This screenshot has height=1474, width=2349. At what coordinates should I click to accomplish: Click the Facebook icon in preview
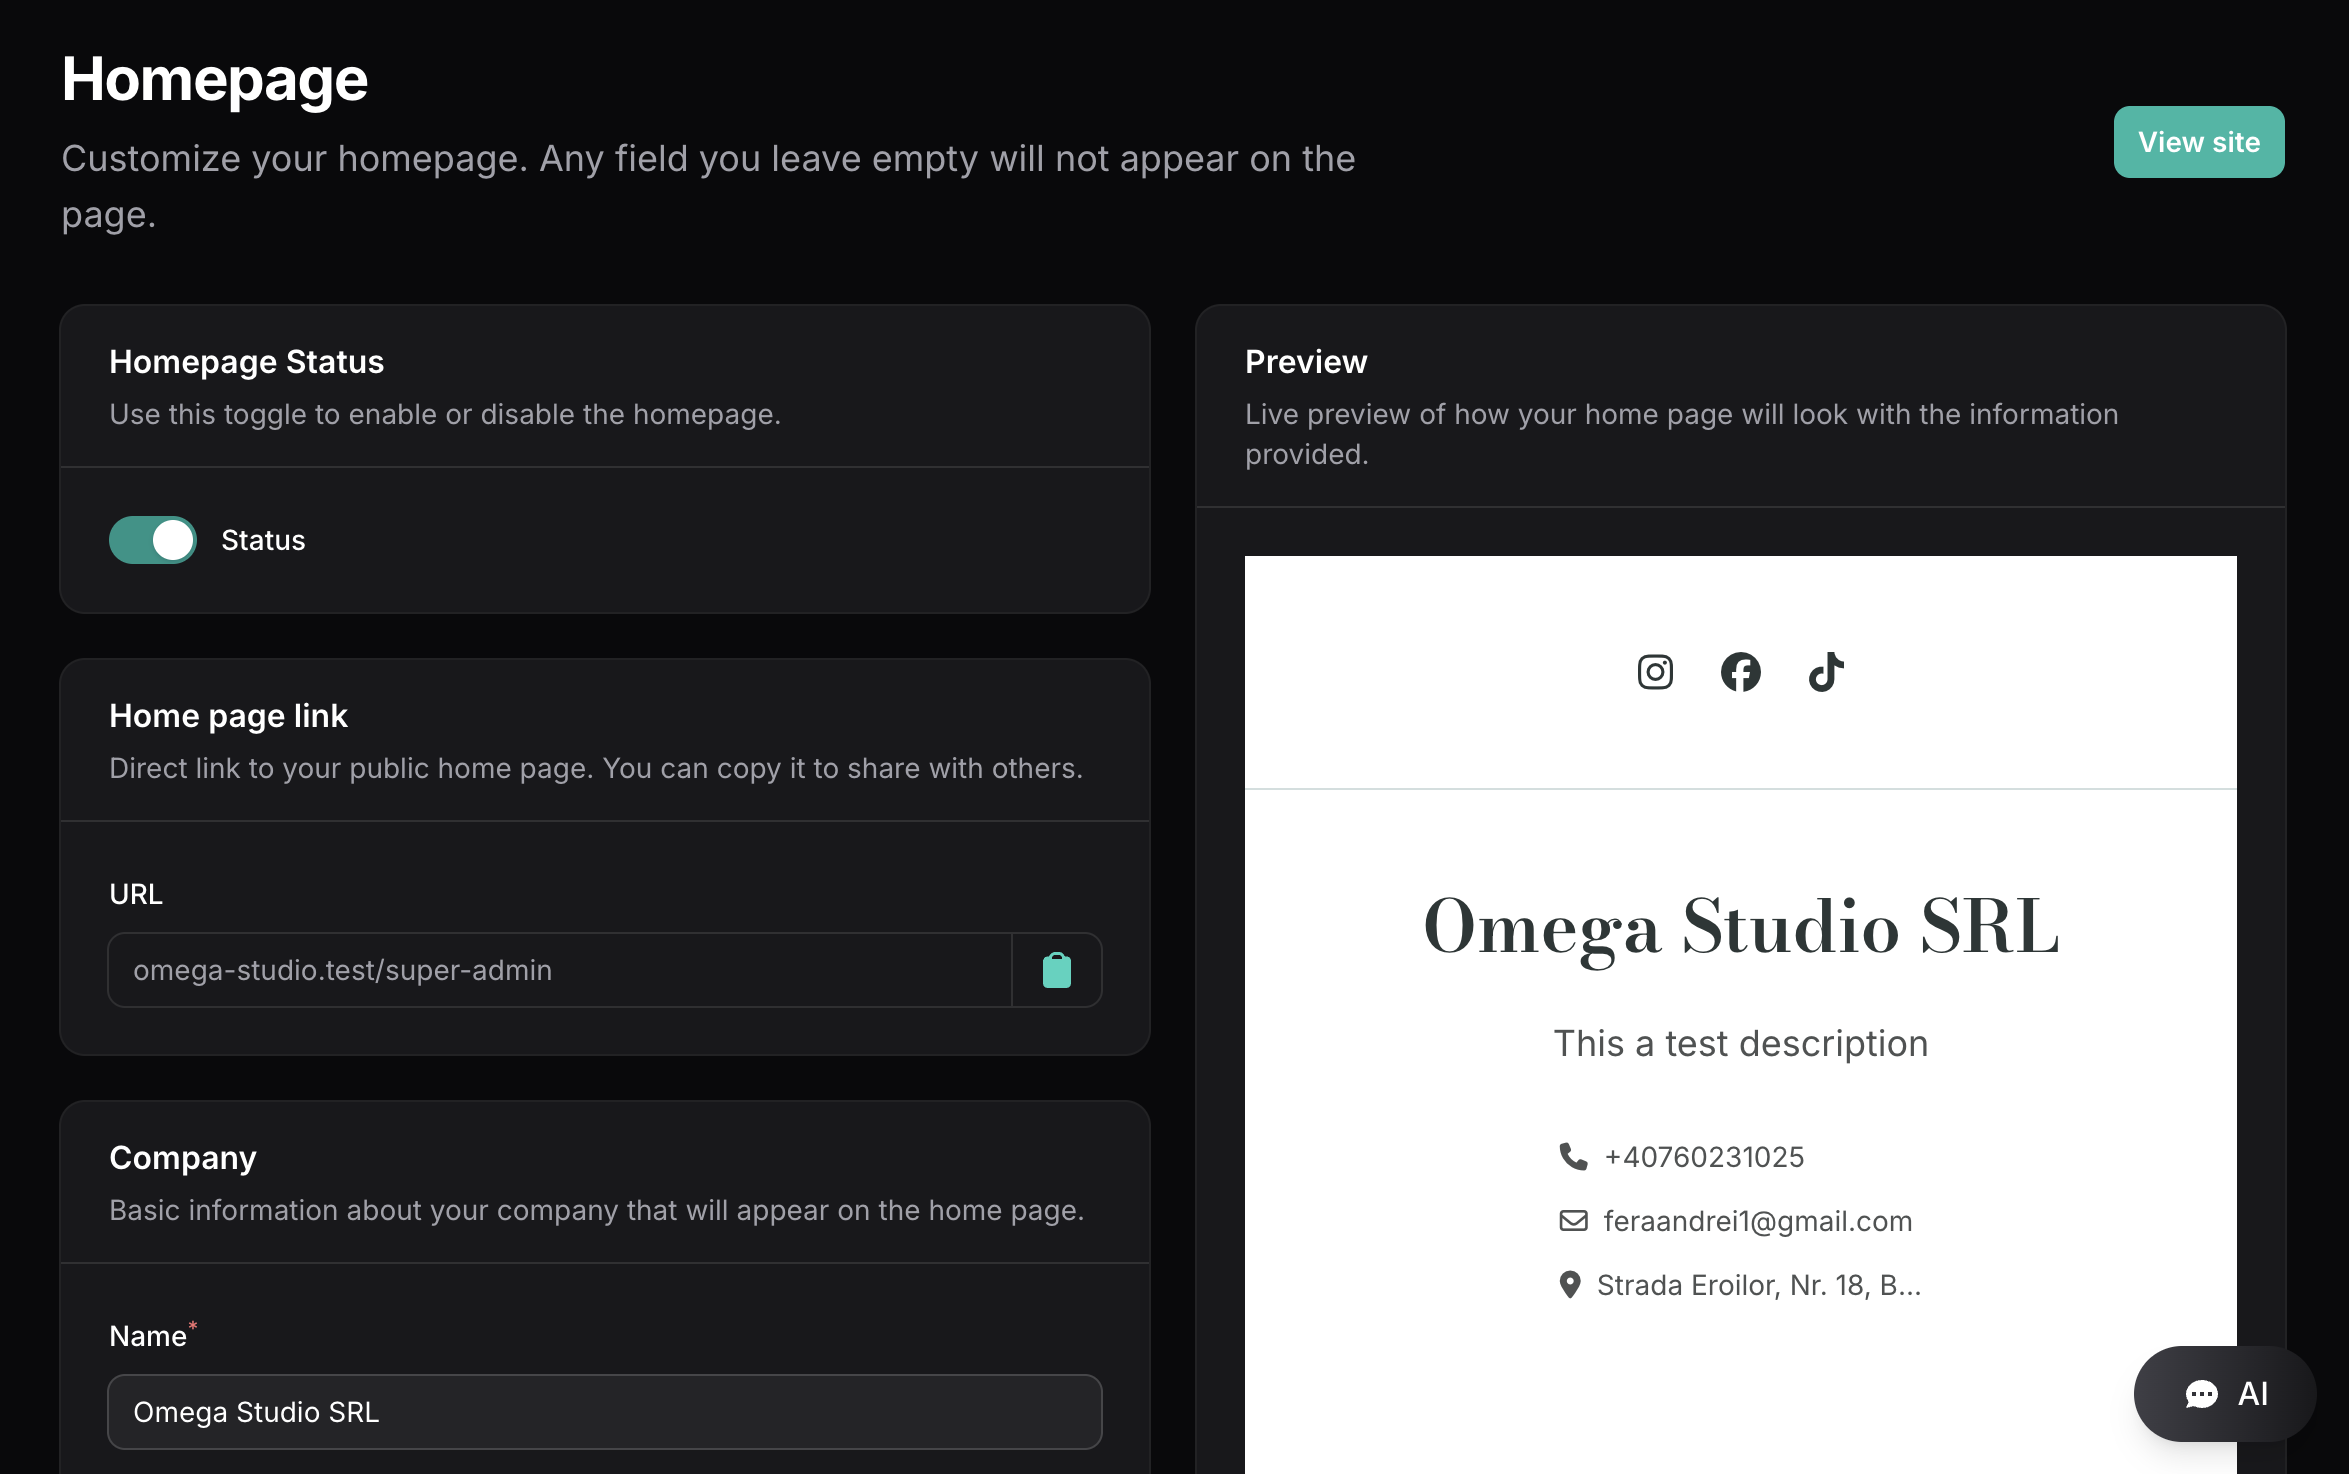[1740, 672]
